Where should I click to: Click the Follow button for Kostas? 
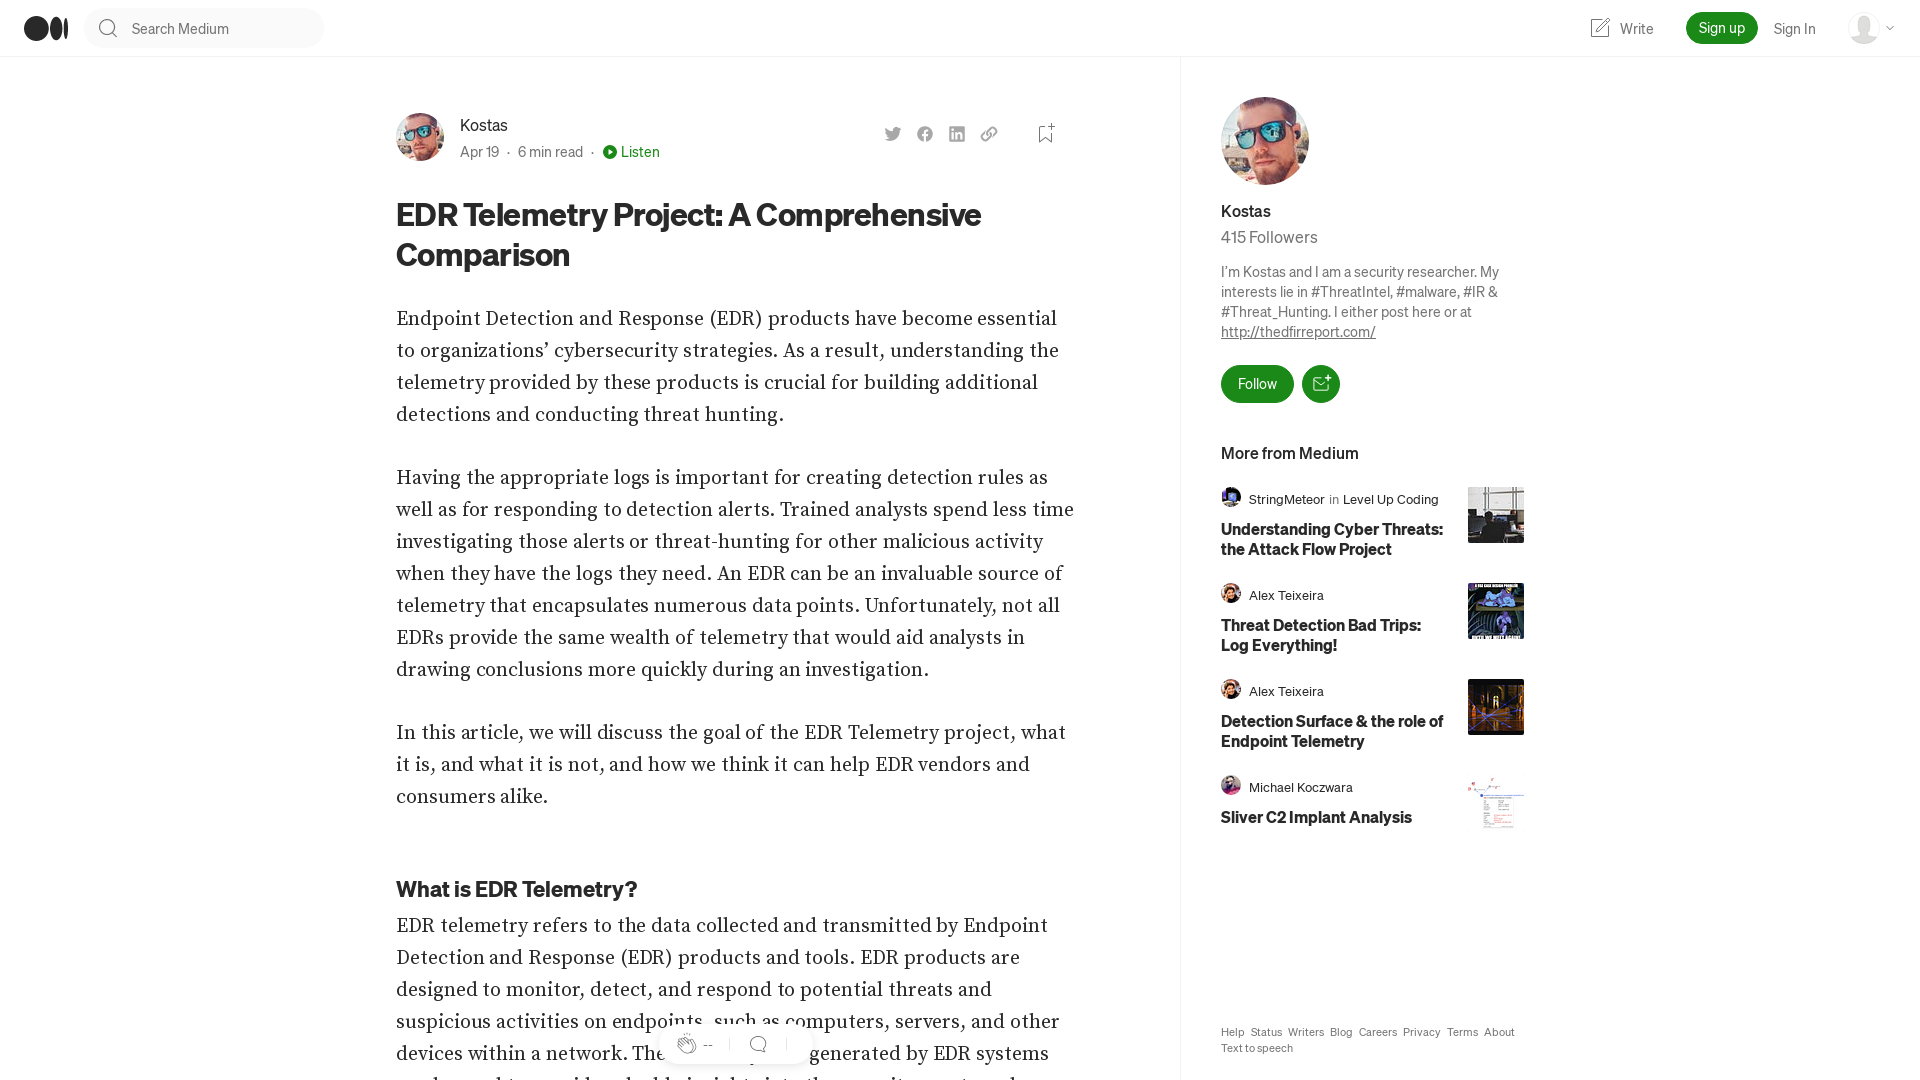1257,384
